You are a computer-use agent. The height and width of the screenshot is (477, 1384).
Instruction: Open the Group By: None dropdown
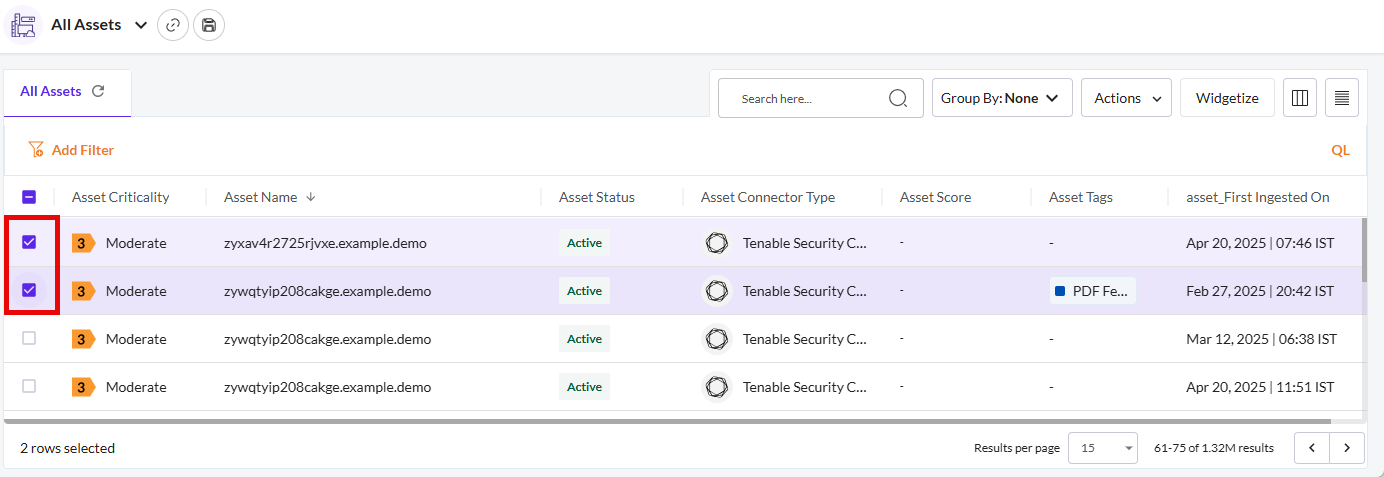(x=1002, y=98)
